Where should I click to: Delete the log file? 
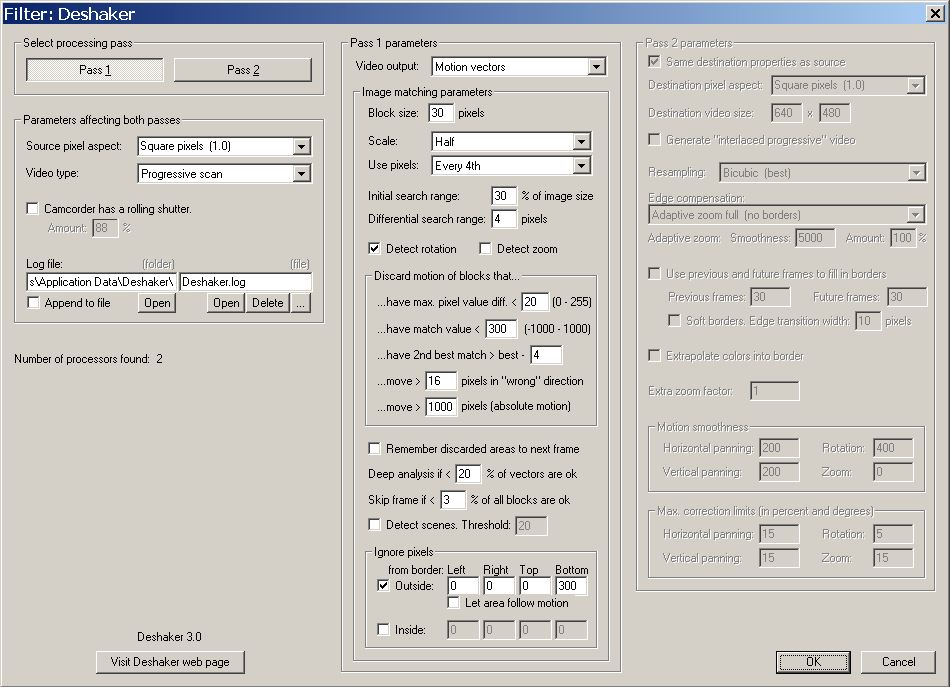267,303
